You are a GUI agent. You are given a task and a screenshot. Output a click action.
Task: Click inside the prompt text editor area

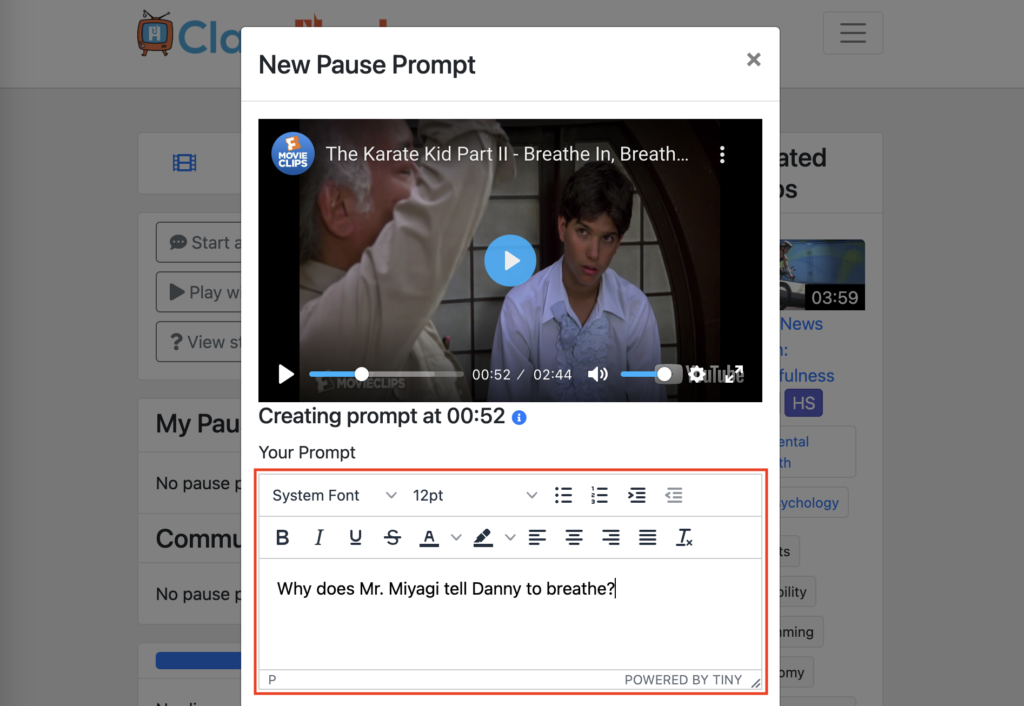point(510,614)
